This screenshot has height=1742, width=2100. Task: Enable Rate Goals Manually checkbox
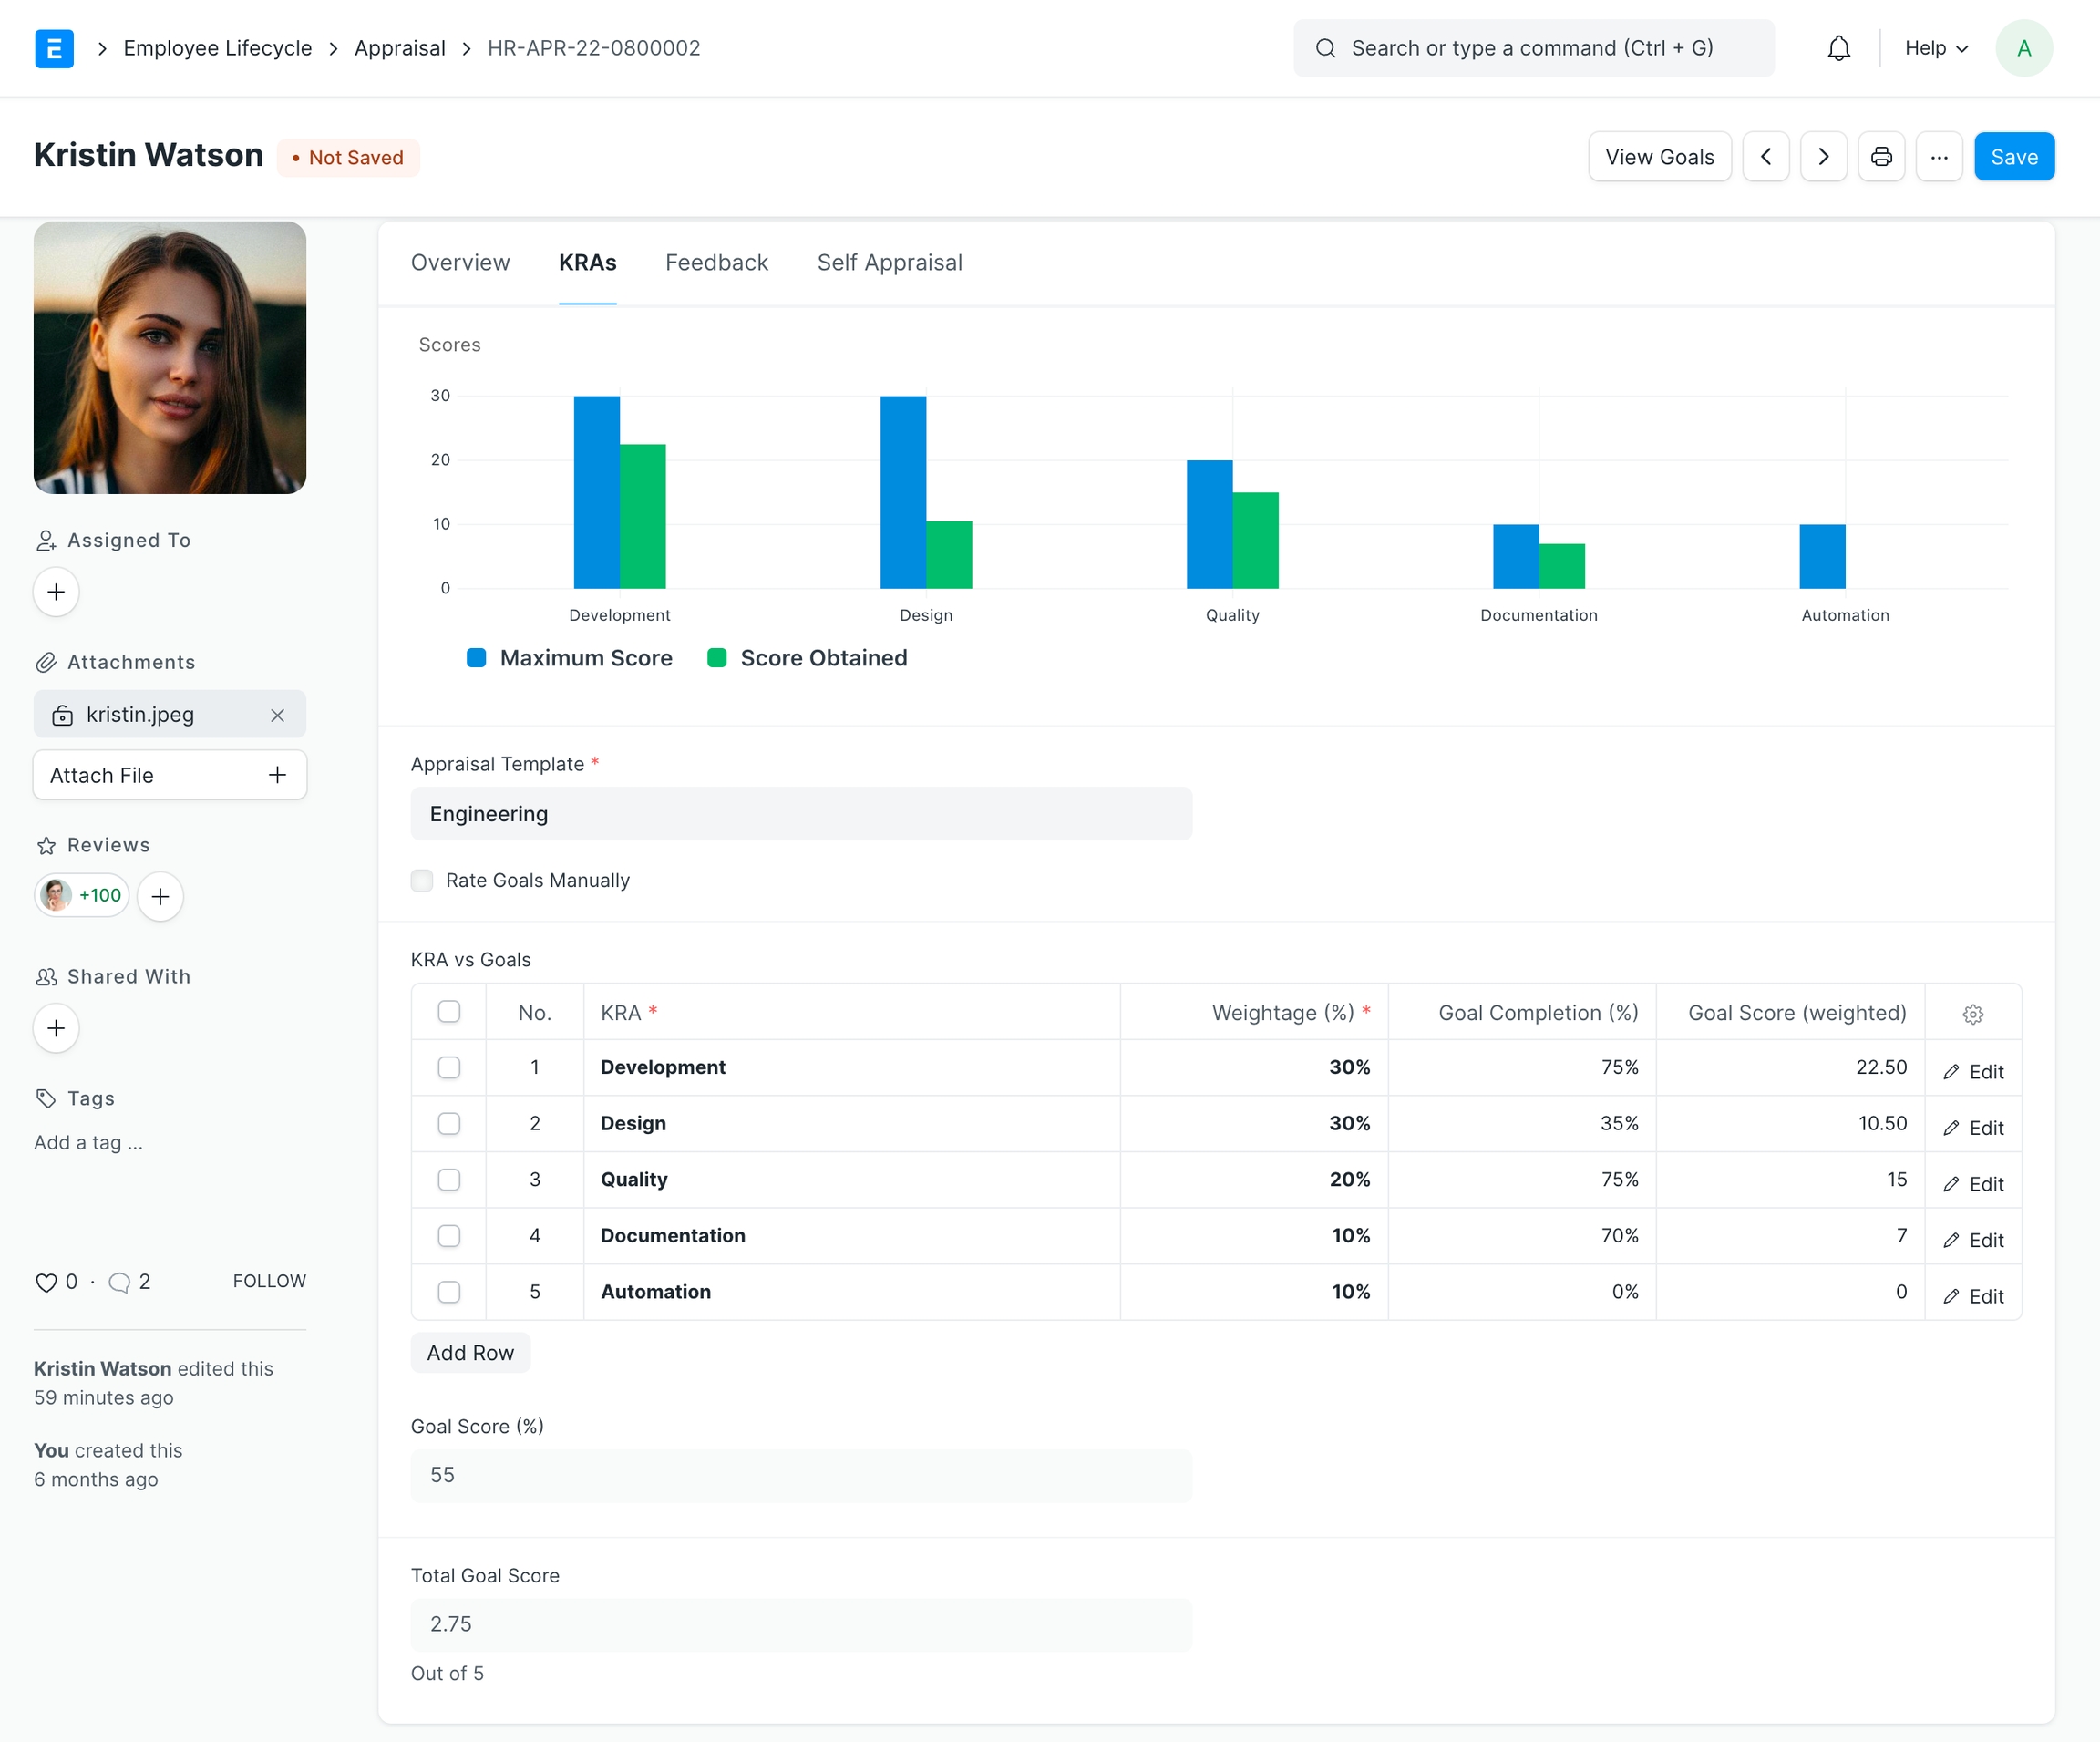click(x=422, y=880)
